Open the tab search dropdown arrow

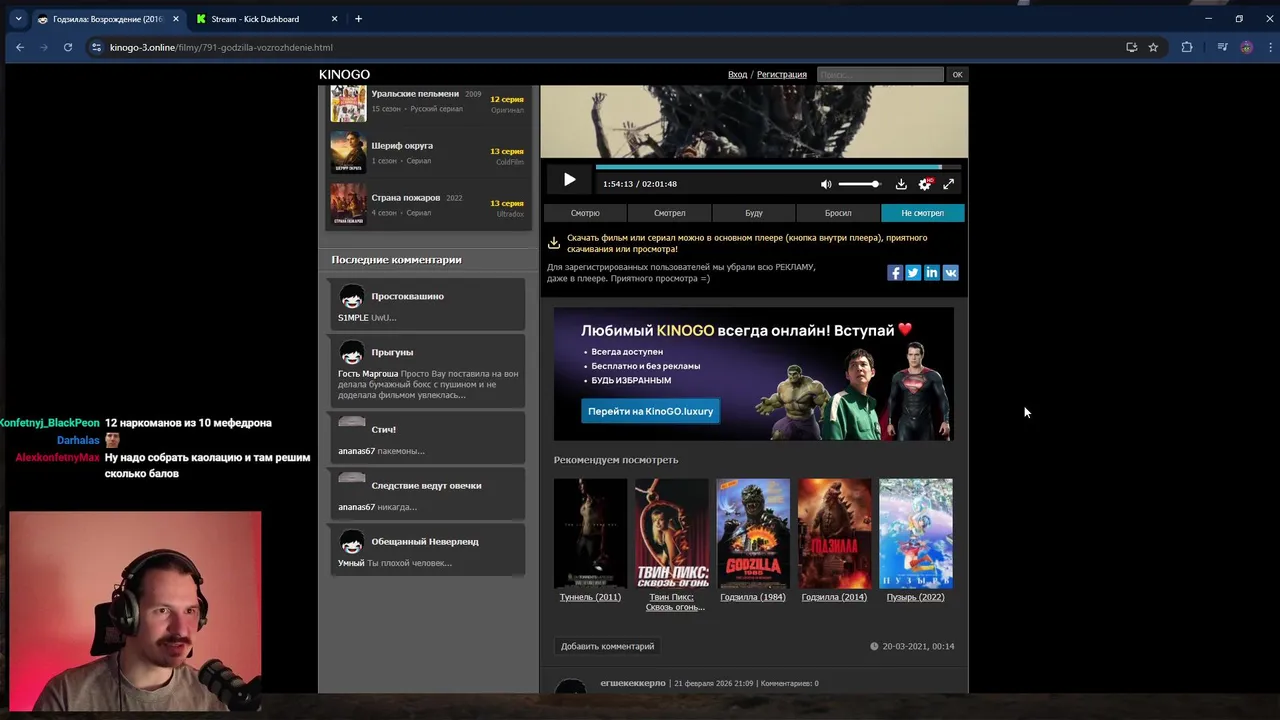coord(18,19)
